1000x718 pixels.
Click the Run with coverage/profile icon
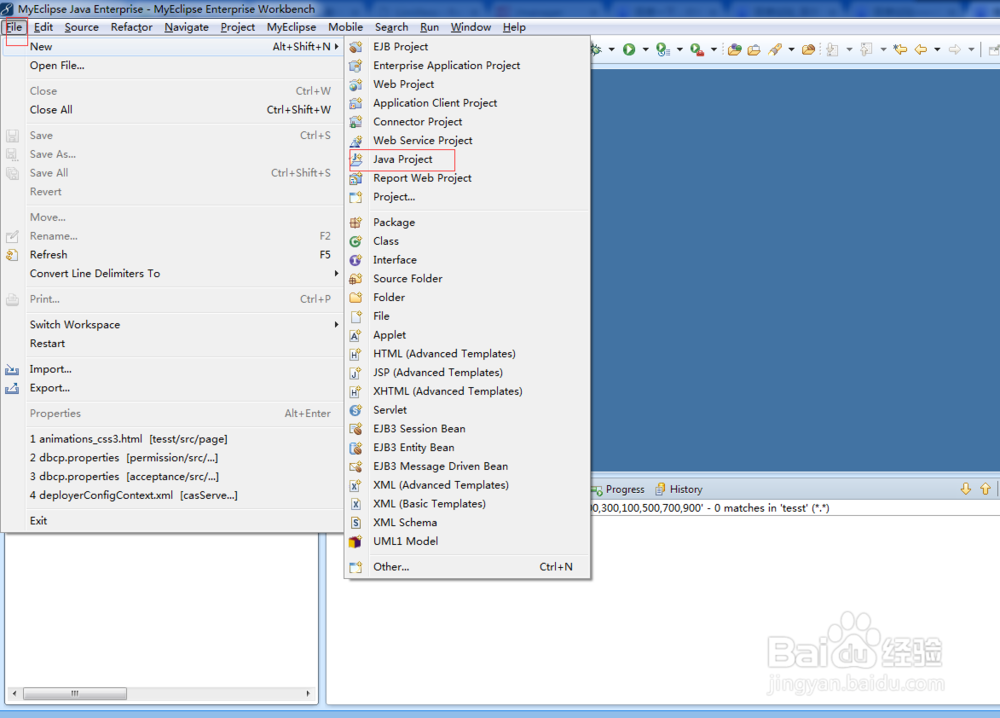click(663, 49)
